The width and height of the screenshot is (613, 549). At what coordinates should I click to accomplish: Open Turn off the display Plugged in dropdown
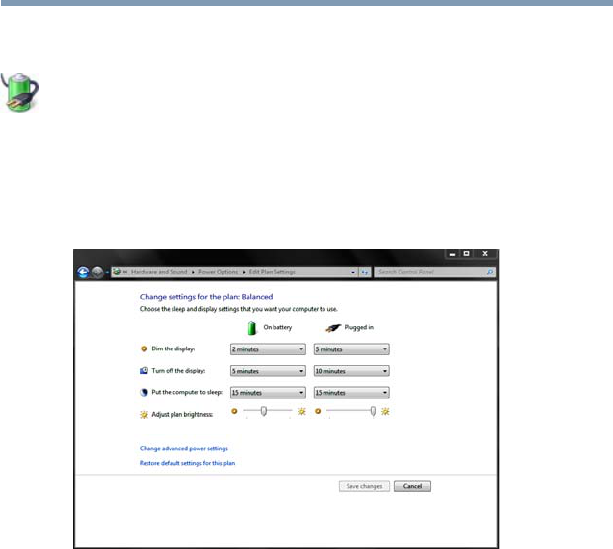351,371
